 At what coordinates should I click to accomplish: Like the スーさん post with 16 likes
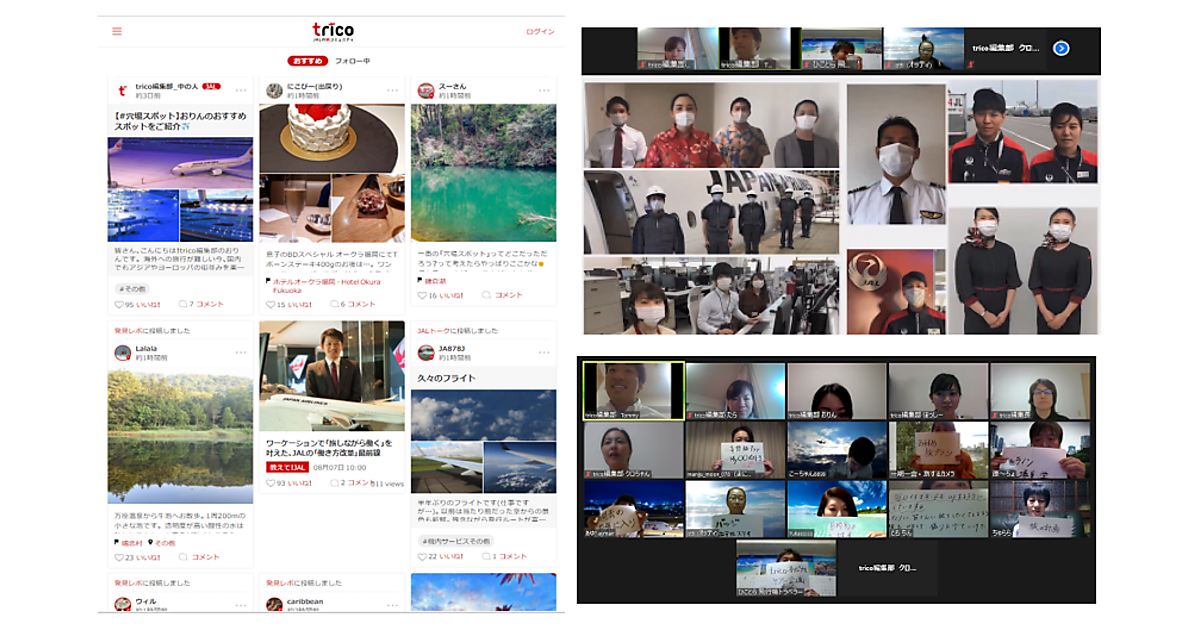coord(440,295)
